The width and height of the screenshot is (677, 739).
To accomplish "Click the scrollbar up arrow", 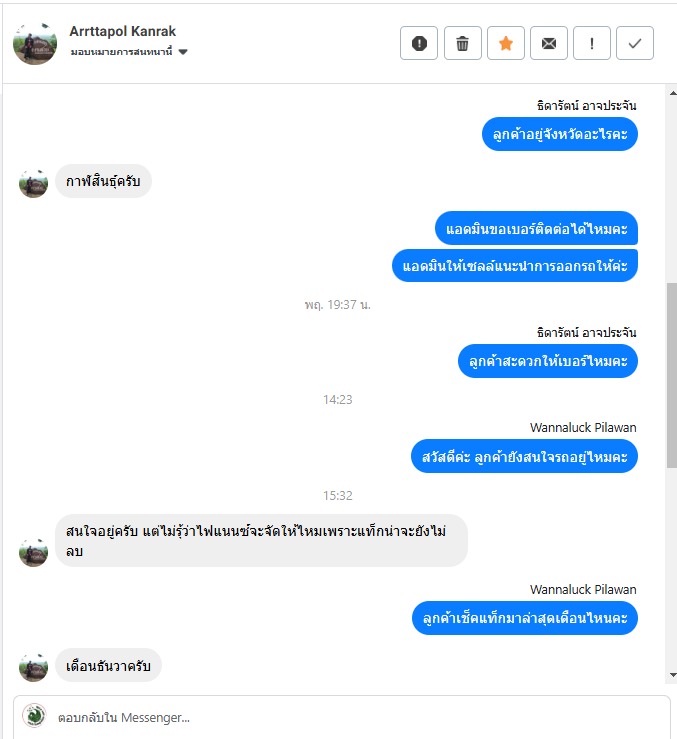I will pos(672,93).
